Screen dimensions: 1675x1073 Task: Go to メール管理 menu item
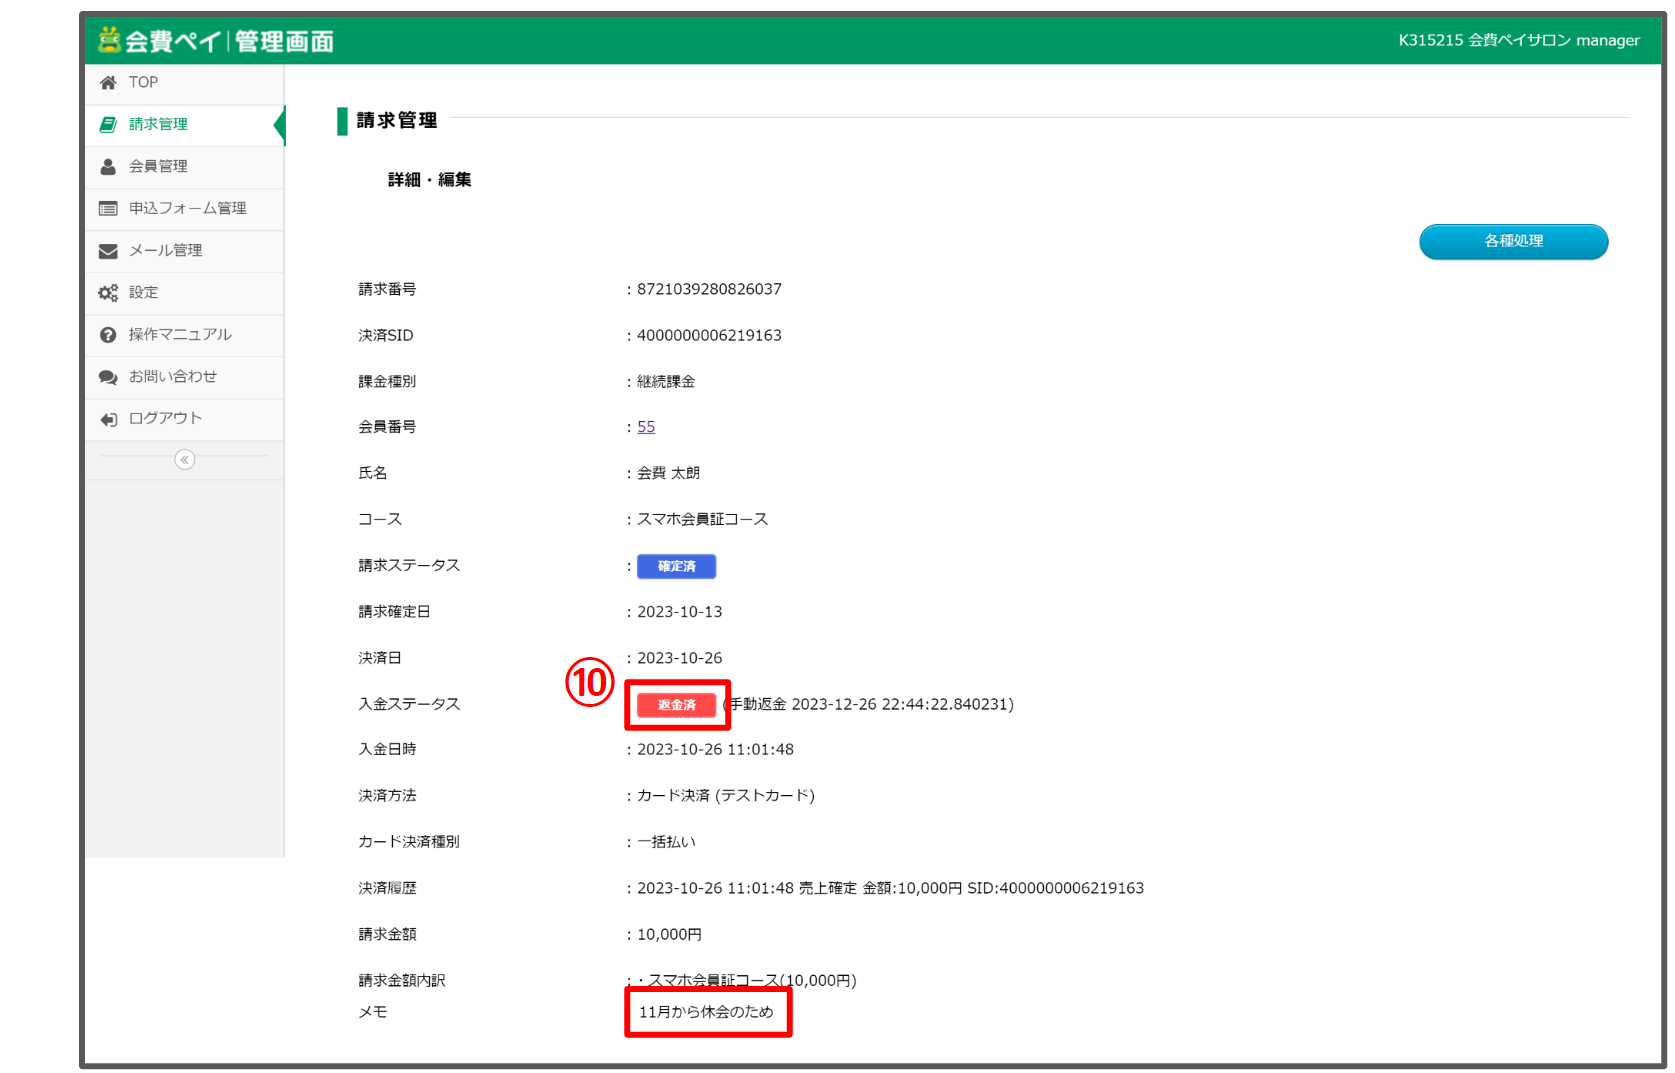(x=165, y=251)
